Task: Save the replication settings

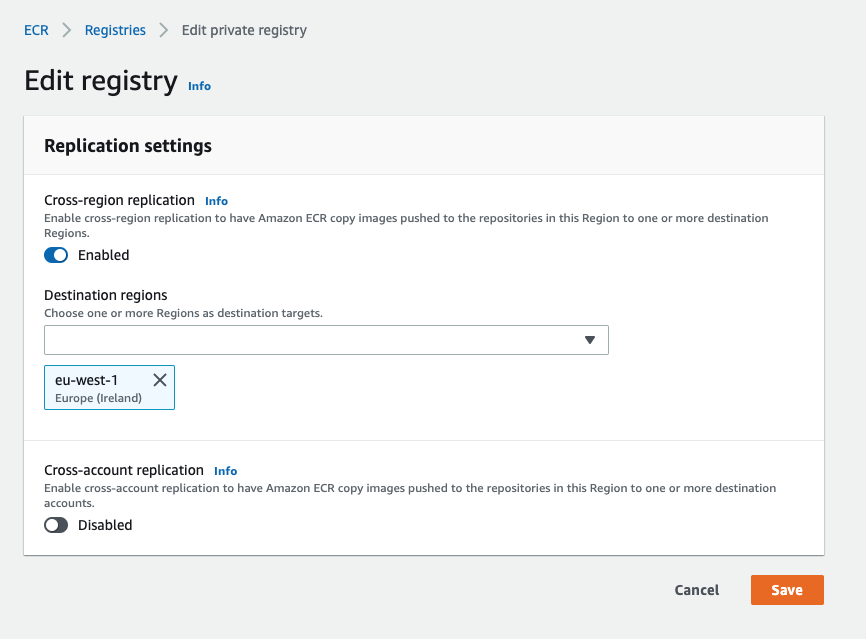Action: [787, 590]
